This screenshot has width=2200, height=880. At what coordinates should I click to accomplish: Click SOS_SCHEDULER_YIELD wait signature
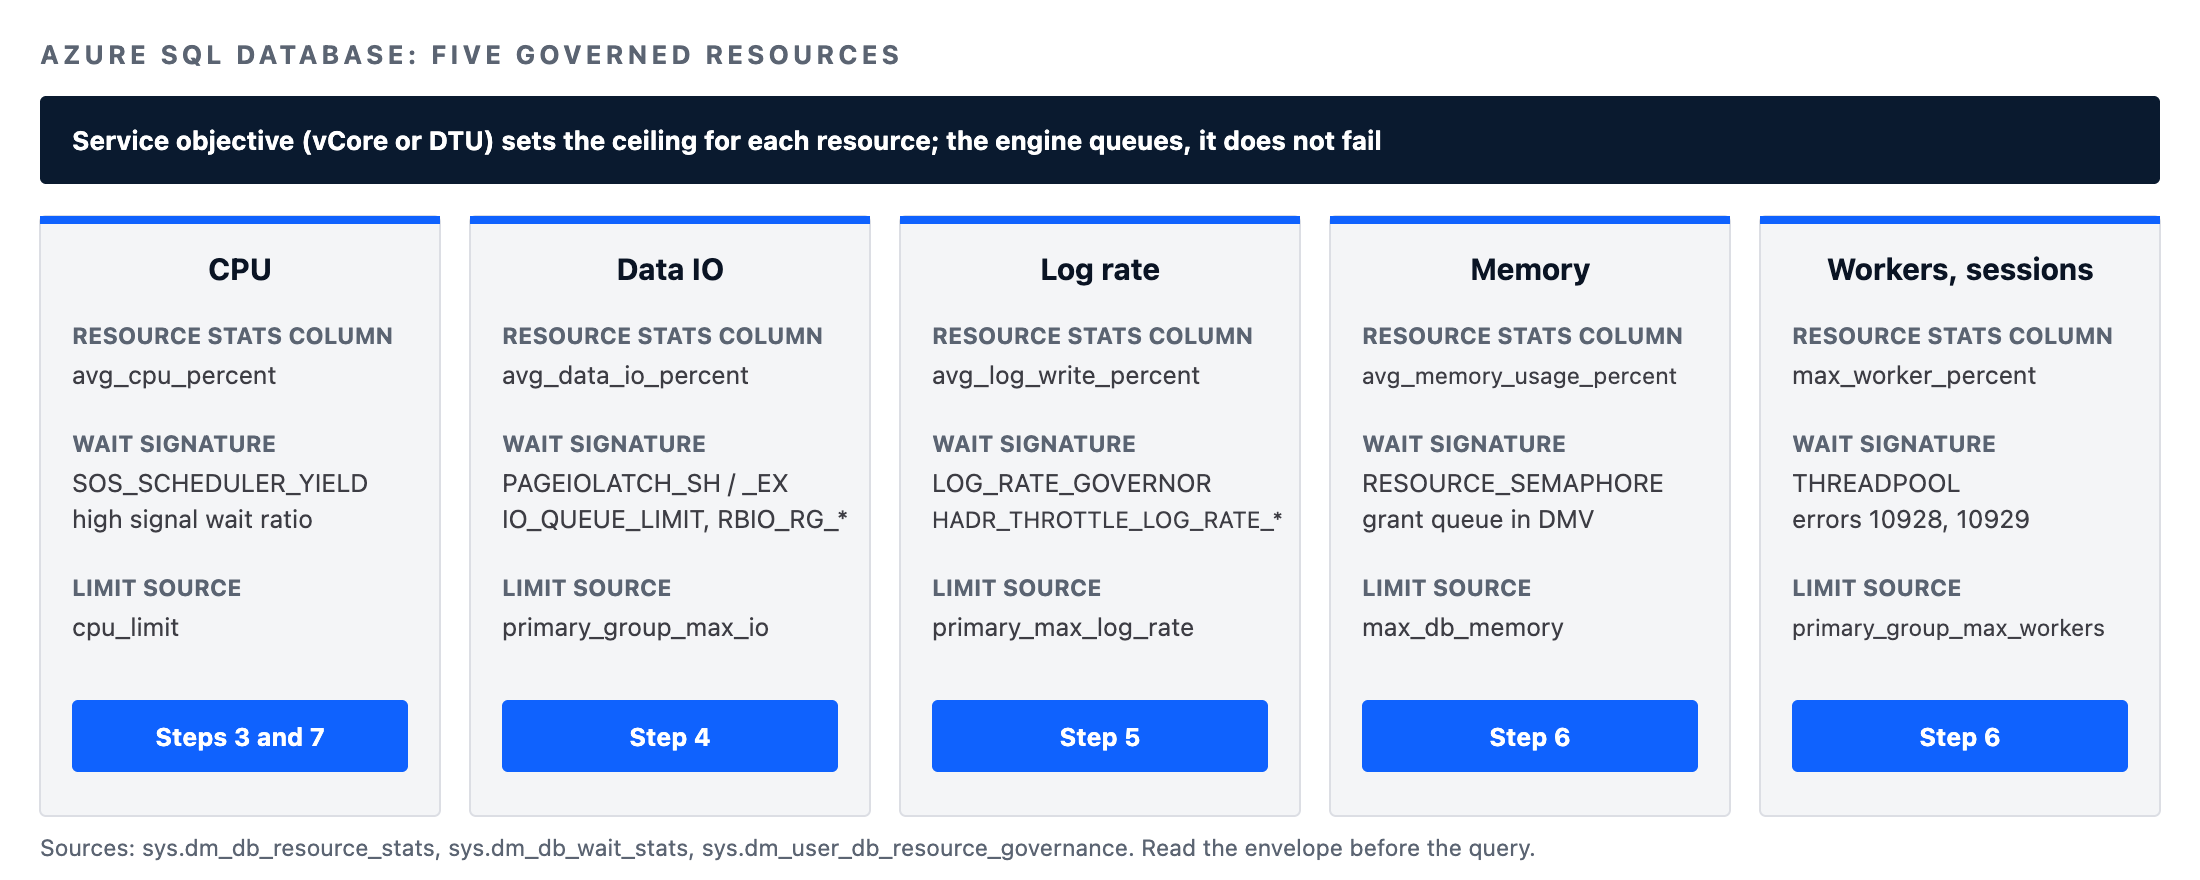(220, 484)
